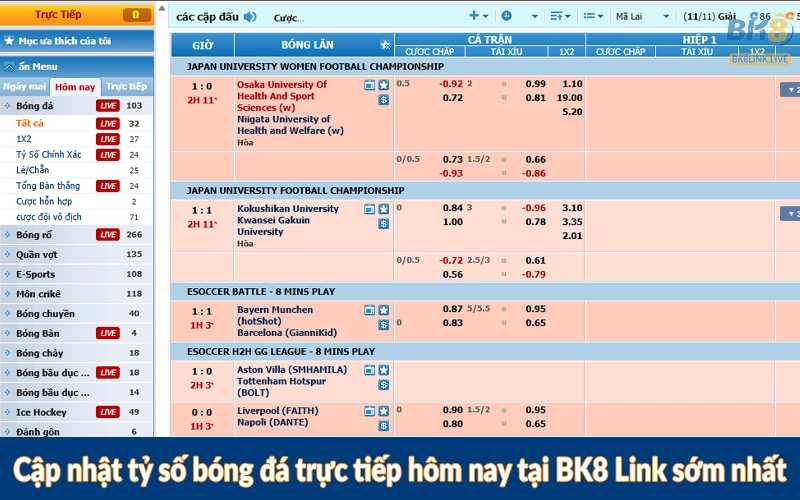Expand more bets arrow for Osaka match row
Image resolution: width=800 pixels, height=500 pixels.
coord(790,90)
